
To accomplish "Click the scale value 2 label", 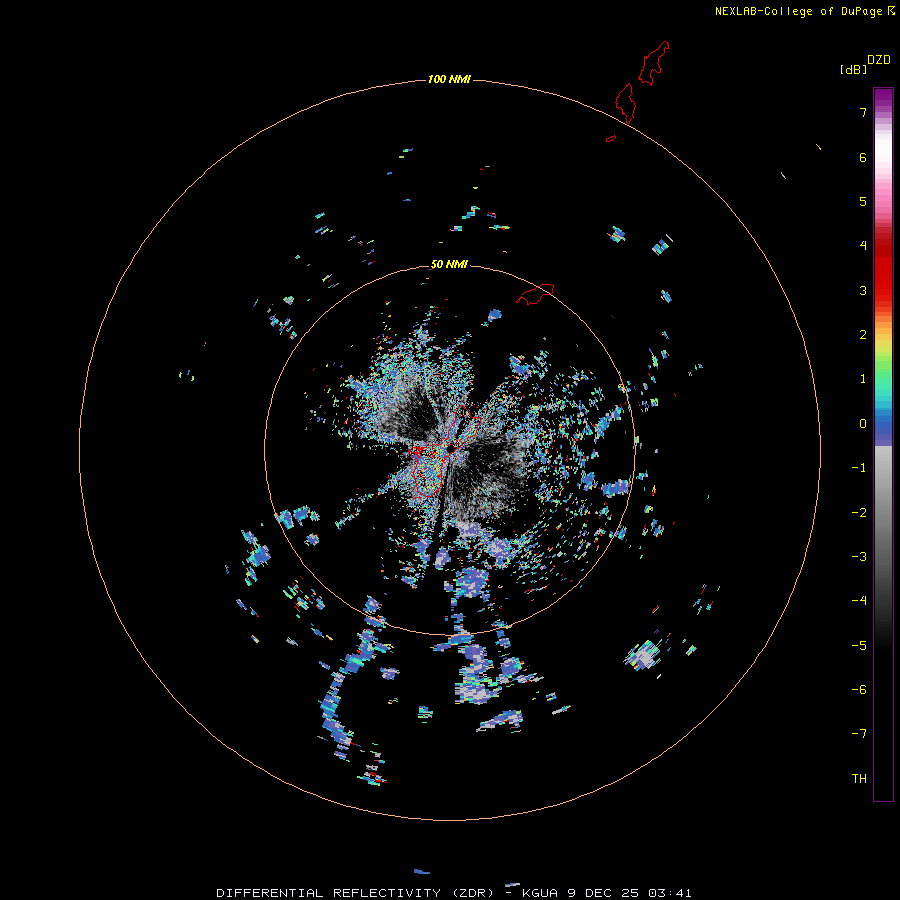I will pos(863,335).
